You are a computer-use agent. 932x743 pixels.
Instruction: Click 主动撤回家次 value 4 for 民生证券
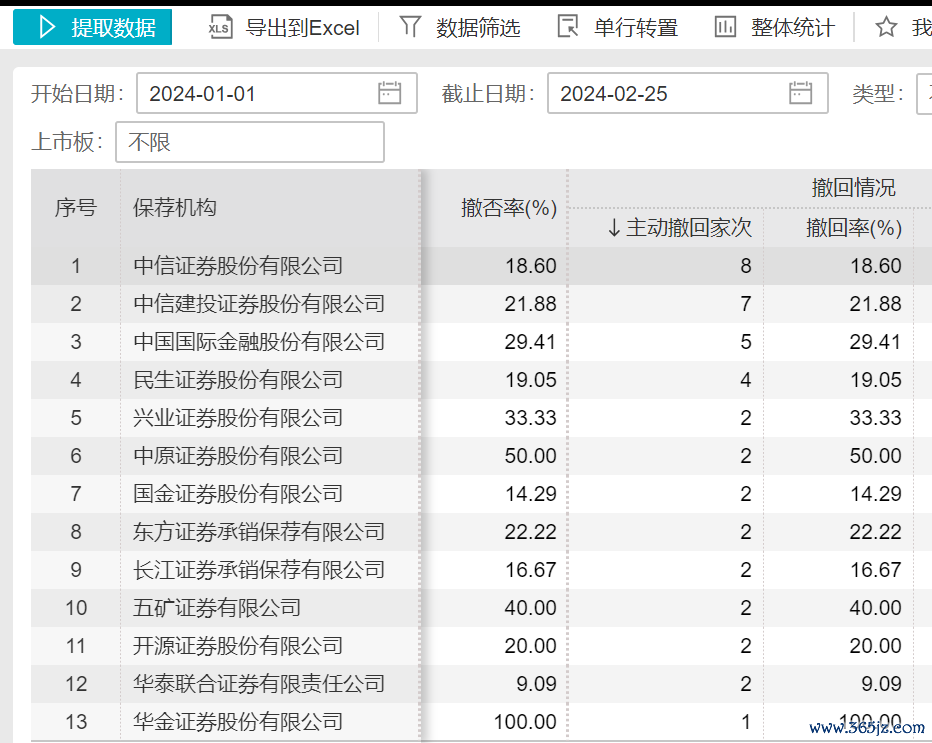pos(746,380)
